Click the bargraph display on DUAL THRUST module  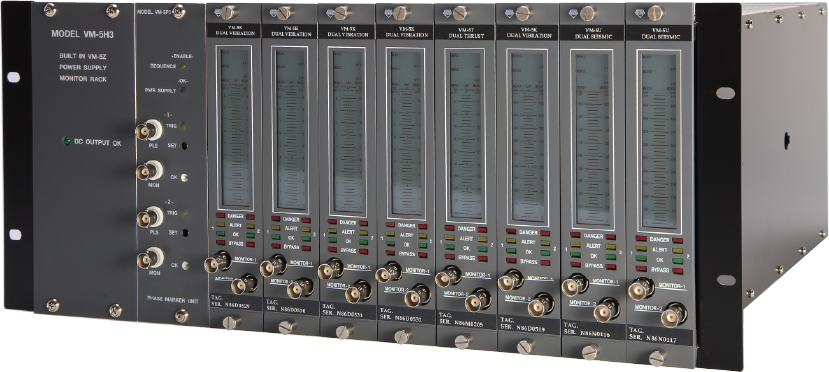[465, 136]
